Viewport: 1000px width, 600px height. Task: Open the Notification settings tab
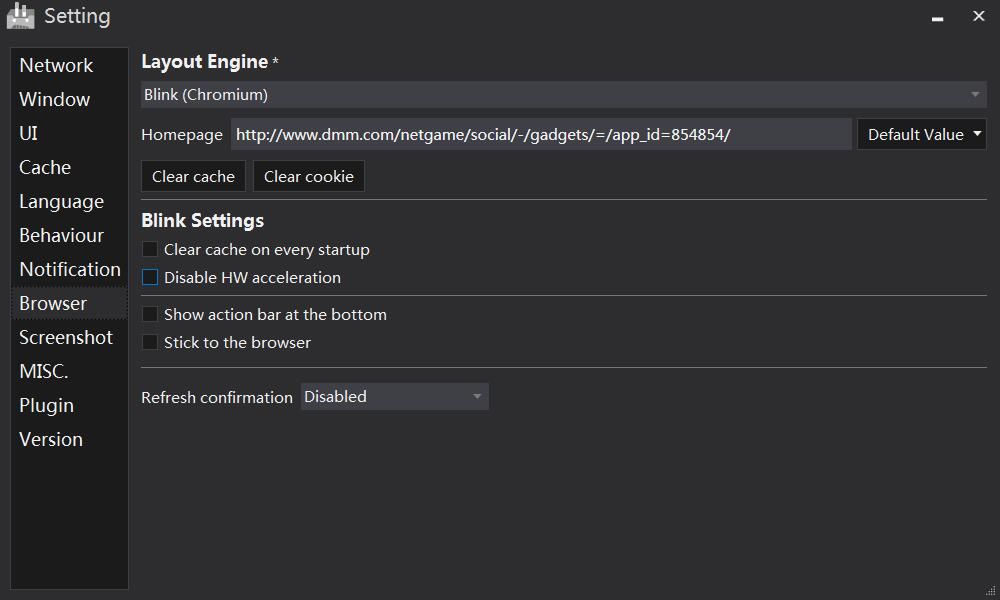pos(70,269)
